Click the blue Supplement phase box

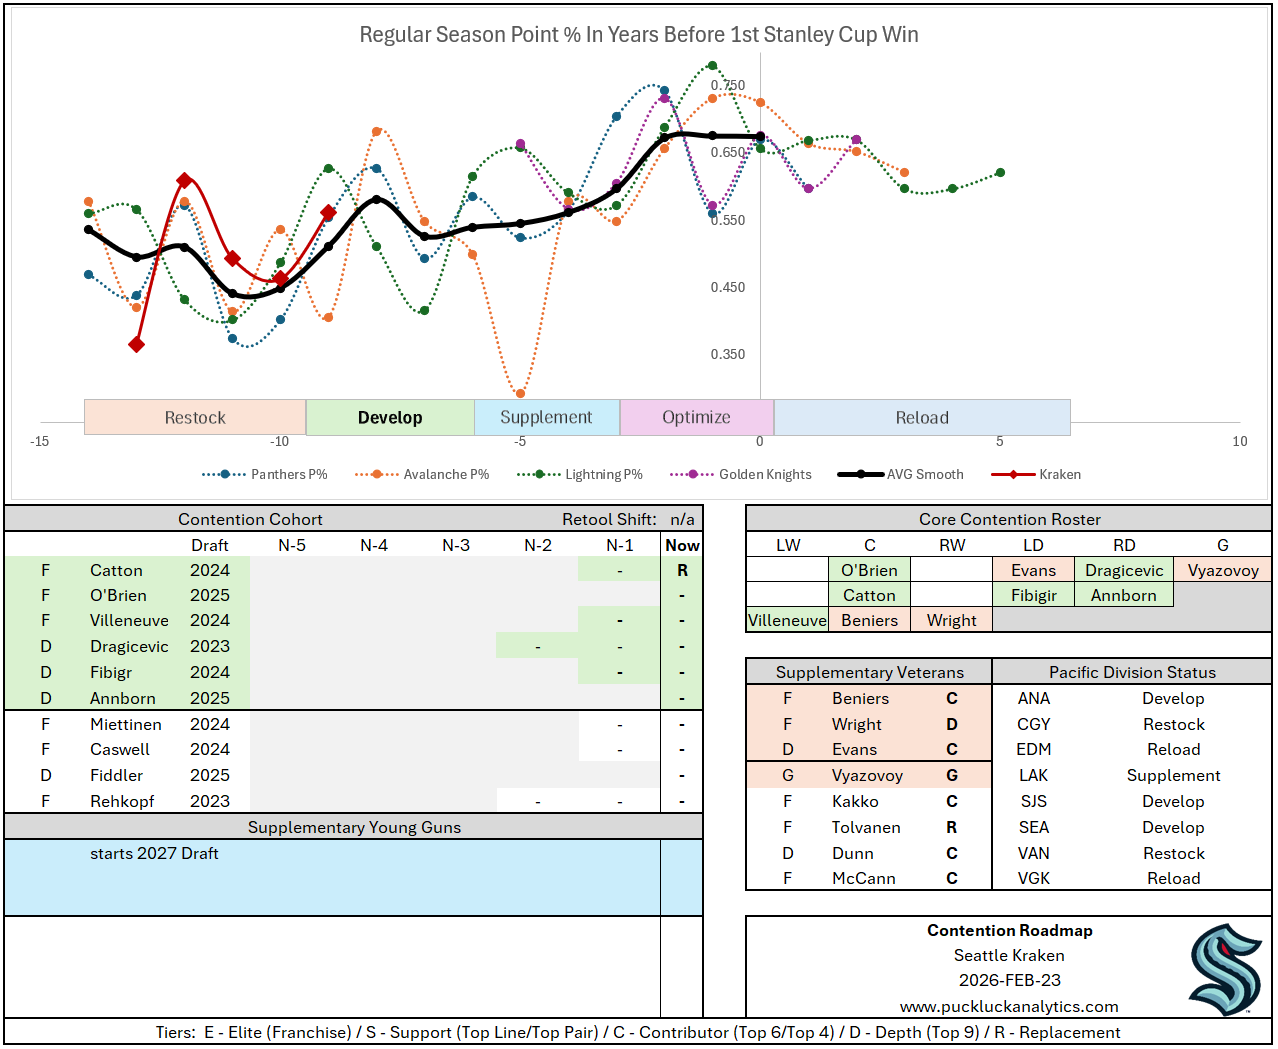tap(546, 417)
